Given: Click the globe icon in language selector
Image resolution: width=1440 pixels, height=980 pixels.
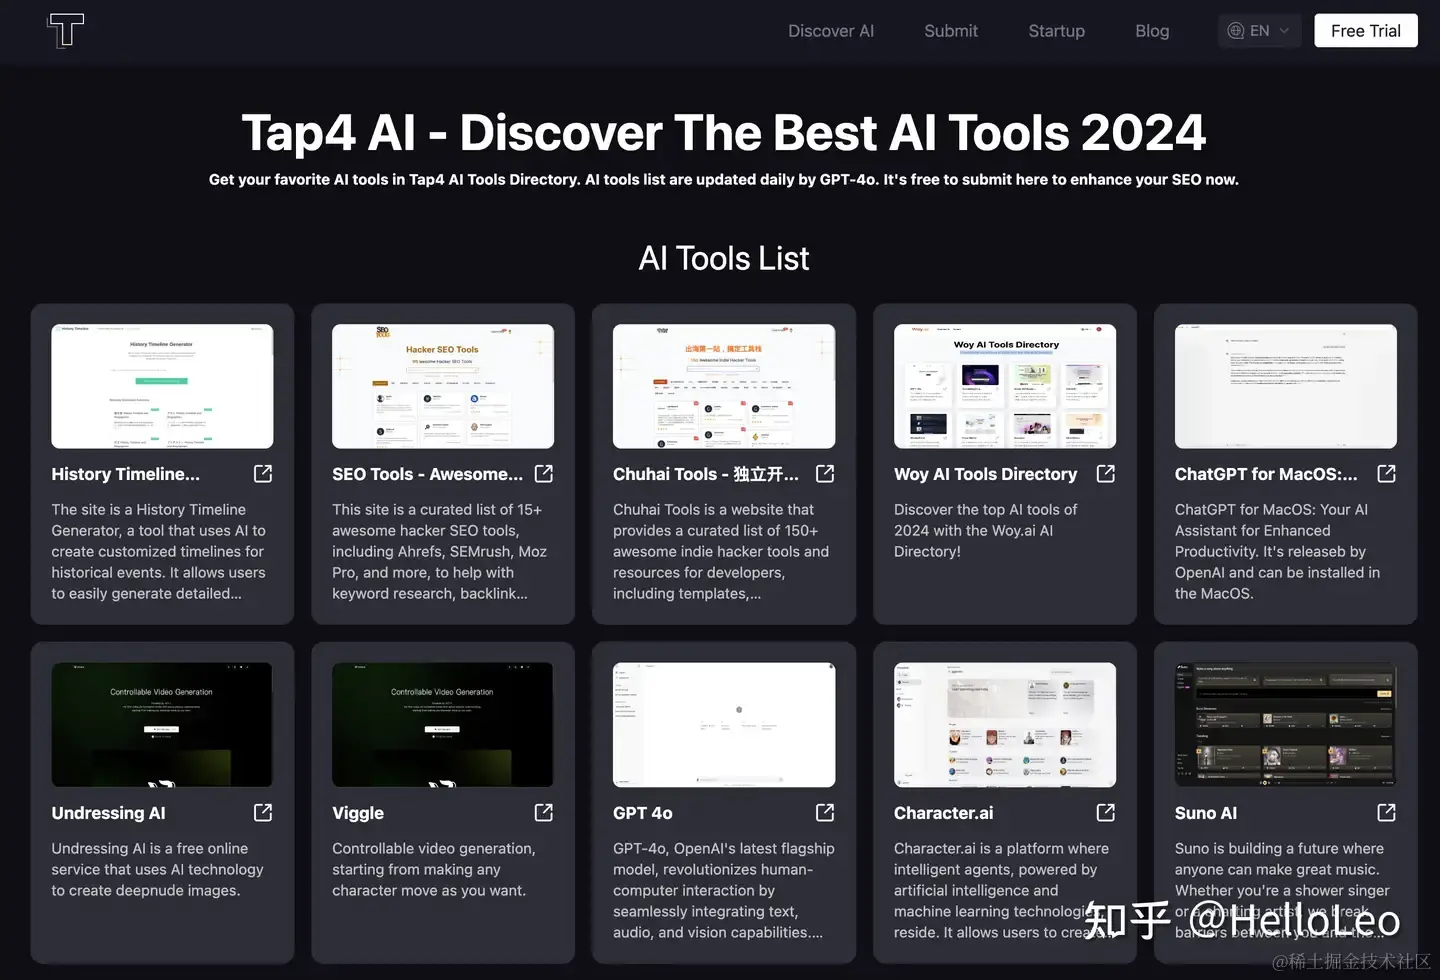Looking at the screenshot, I should click(x=1236, y=31).
